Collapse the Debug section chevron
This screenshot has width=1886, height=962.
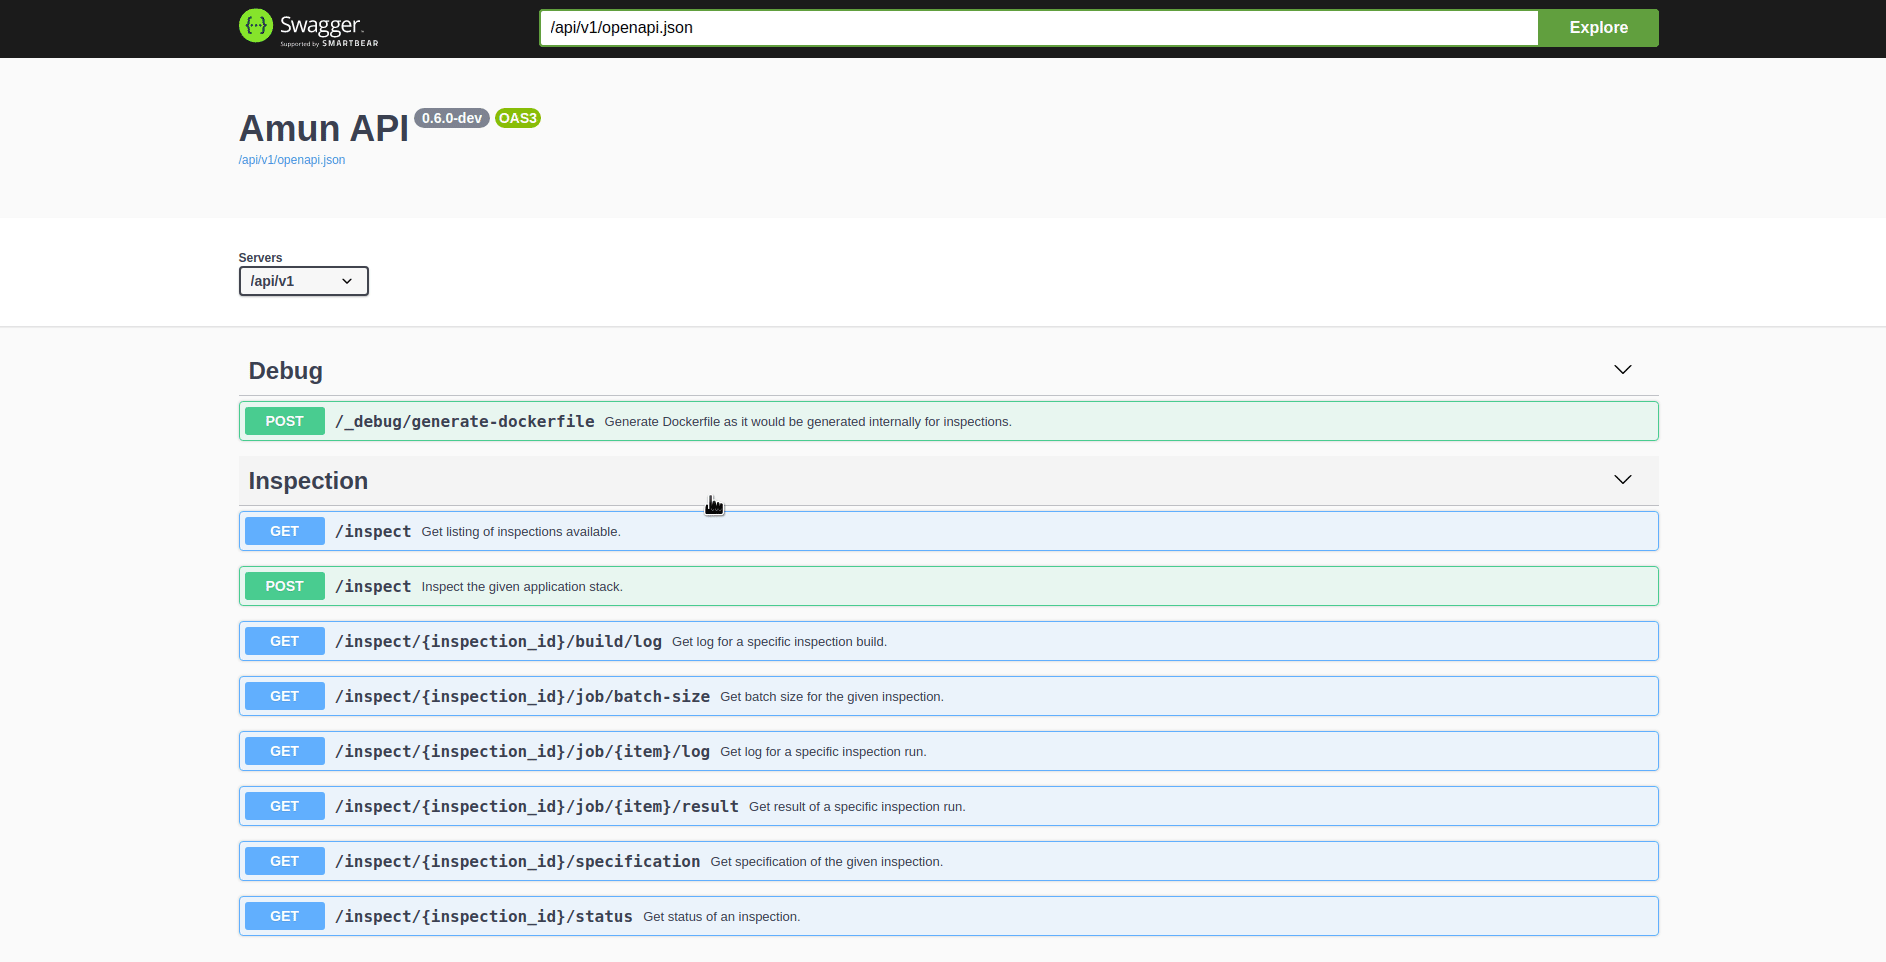pos(1622,370)
